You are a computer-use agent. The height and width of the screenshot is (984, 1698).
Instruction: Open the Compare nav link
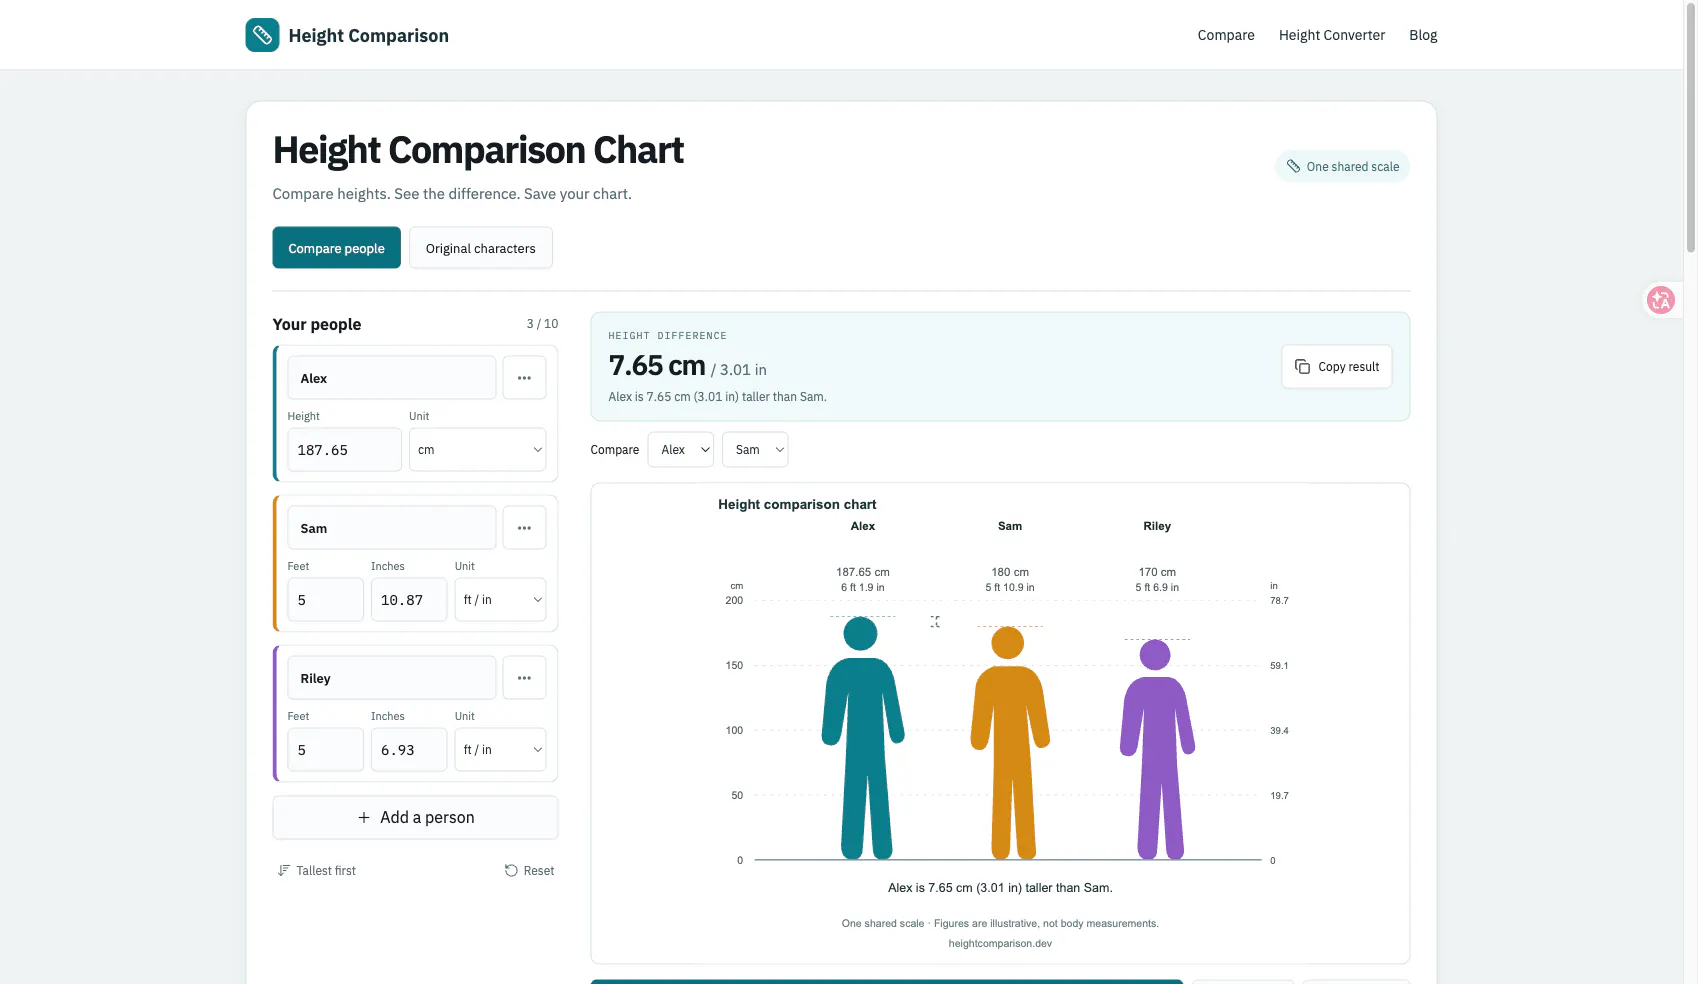click(x=1226, y=35)
